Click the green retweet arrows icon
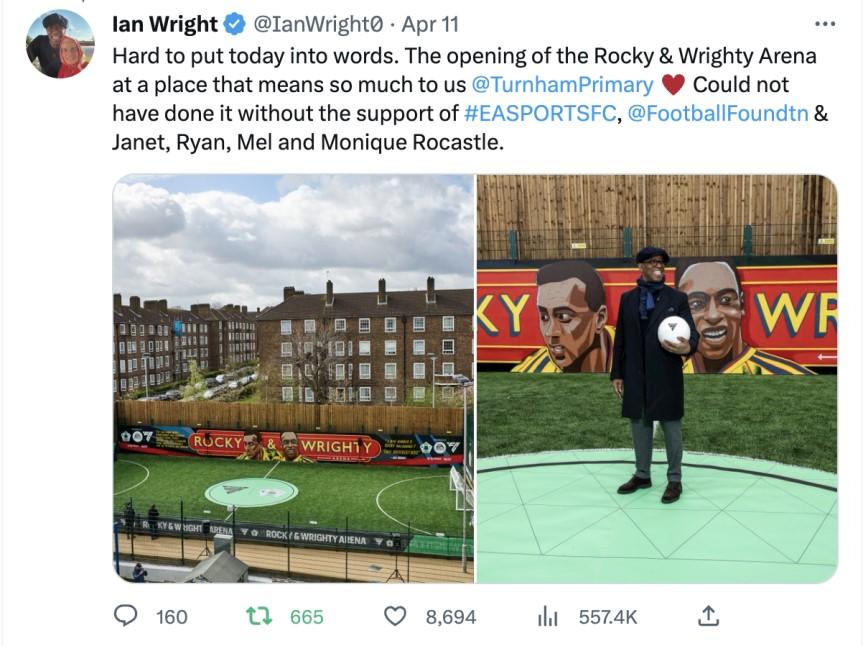This screenshot has width=863, height=646. [259, 616]
